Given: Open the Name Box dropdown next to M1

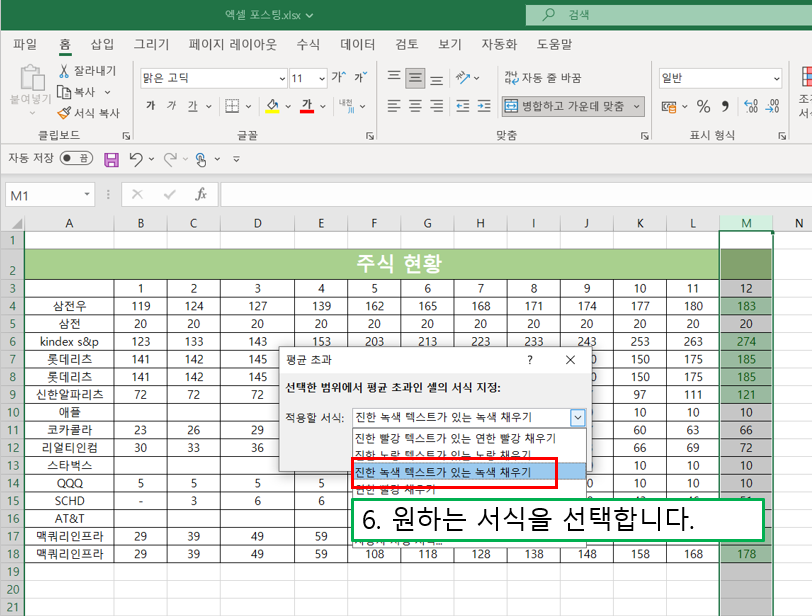Looking at the screenshot, I should [87, 195].
